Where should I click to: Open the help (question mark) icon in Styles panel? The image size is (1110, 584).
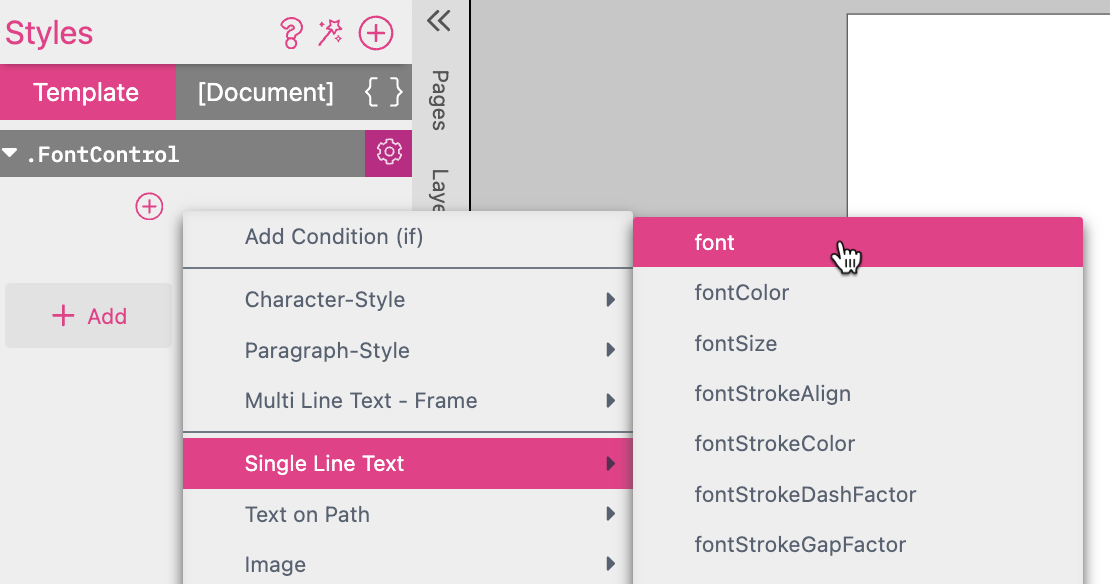(x=292, y=32)
